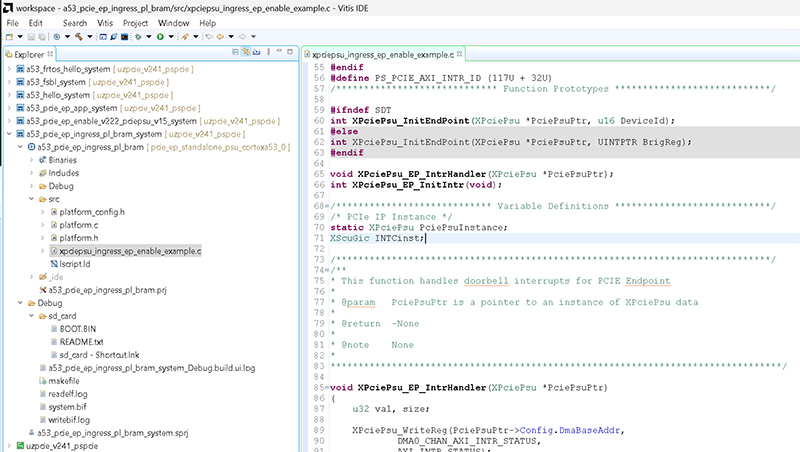800x452 pixels.
Task: Open the Explorer view menu dots
Action: 268,52
